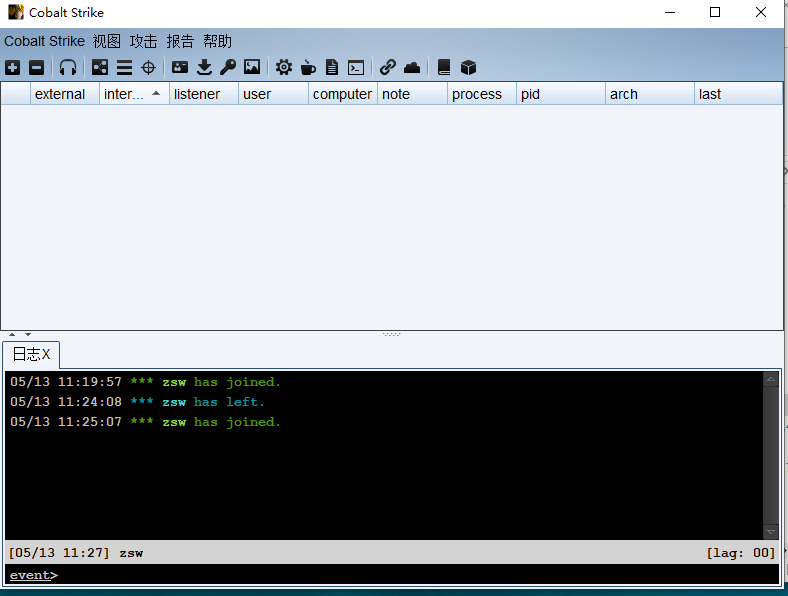Collapse bottom pane with down arrow
The width and height of the screenshot is (788, 596).
pos(28,334)
